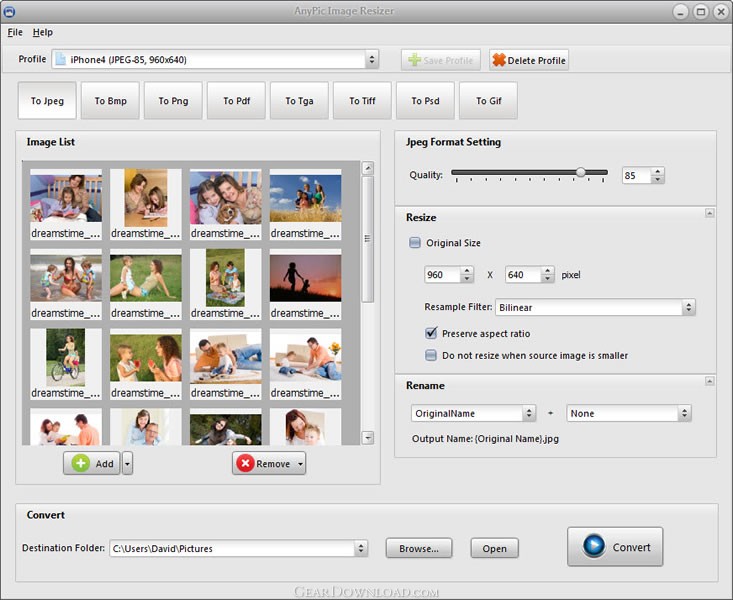
Task: Select thumbnail of mother reading in bed
Action: [66, 204]
